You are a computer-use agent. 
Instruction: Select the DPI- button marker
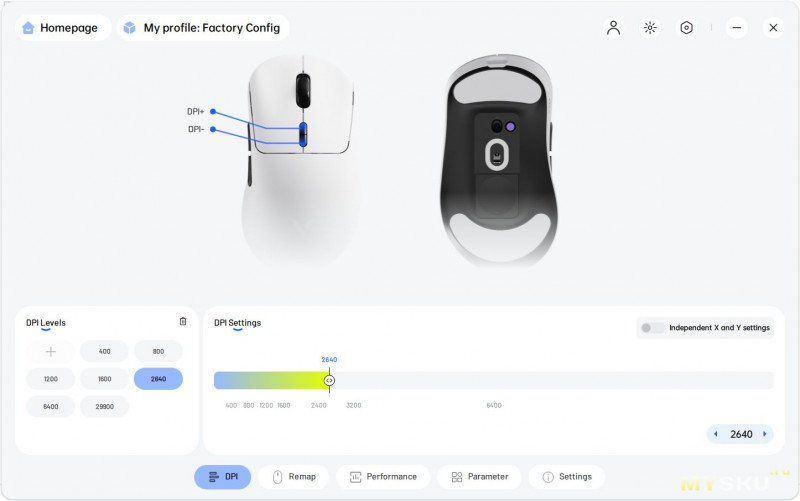coord(213,130)
